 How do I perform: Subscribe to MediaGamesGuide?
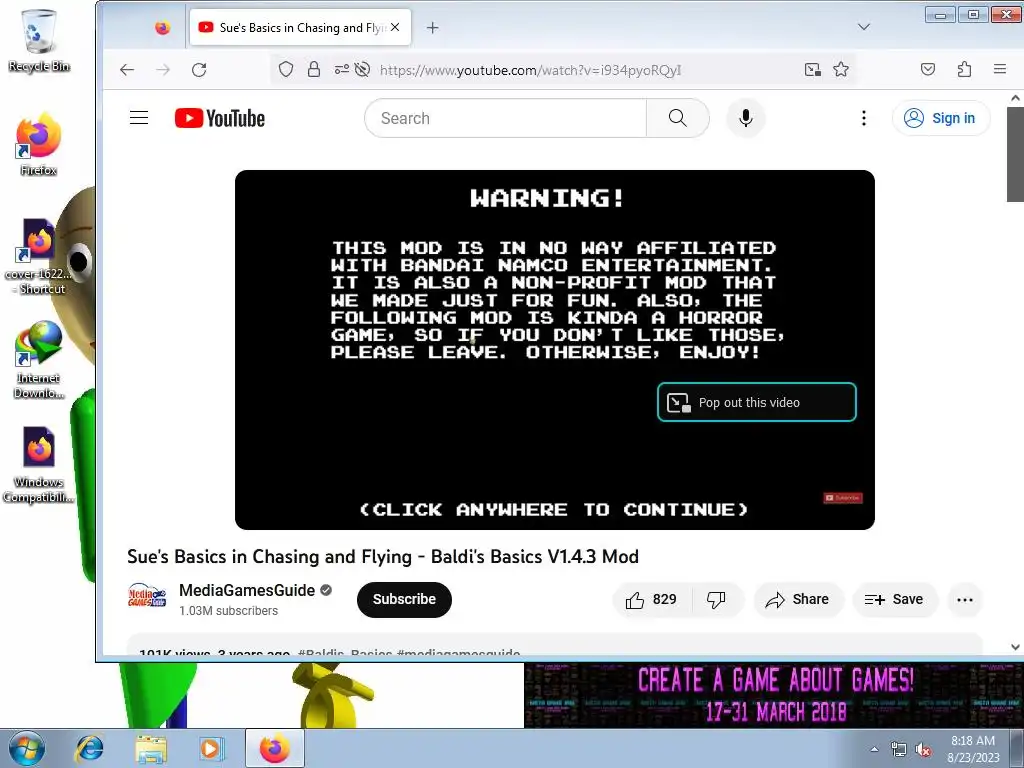coord(404,600)
